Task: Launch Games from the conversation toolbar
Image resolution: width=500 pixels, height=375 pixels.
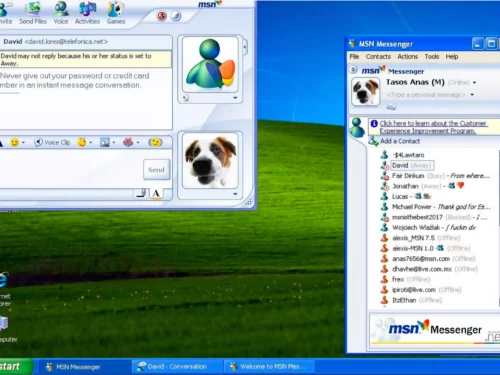Action: (x=116, y=13)
